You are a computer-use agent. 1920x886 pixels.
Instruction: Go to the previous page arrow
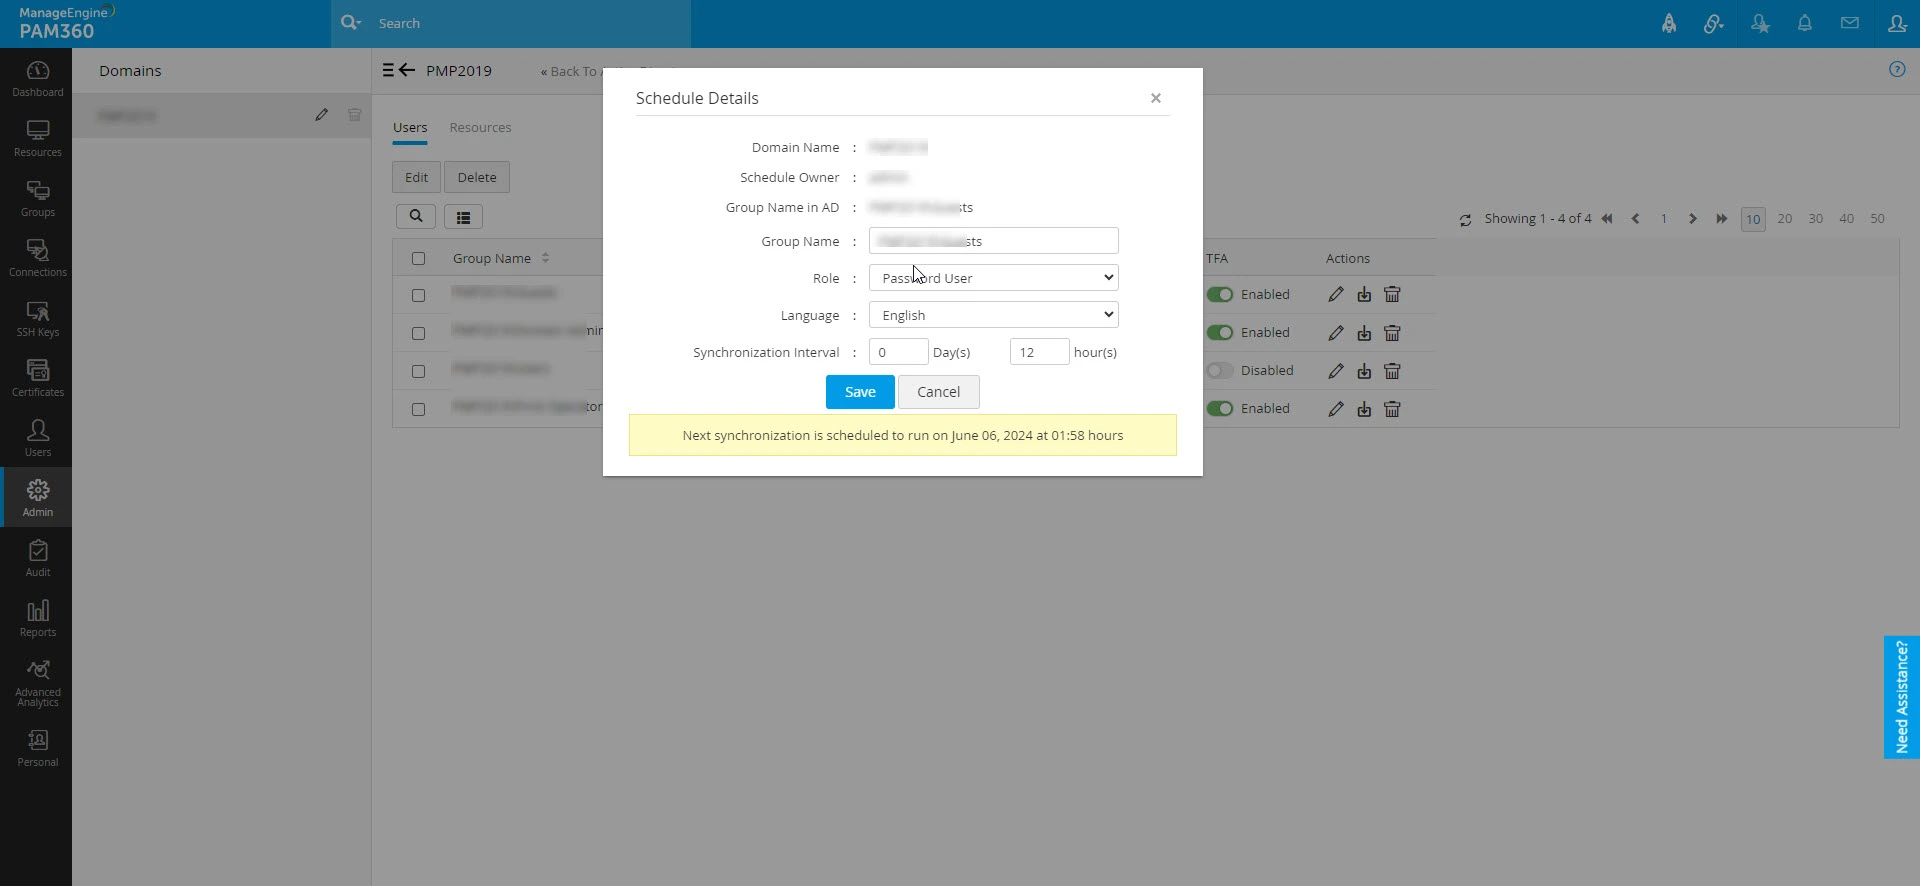(x=1635, y=219)
